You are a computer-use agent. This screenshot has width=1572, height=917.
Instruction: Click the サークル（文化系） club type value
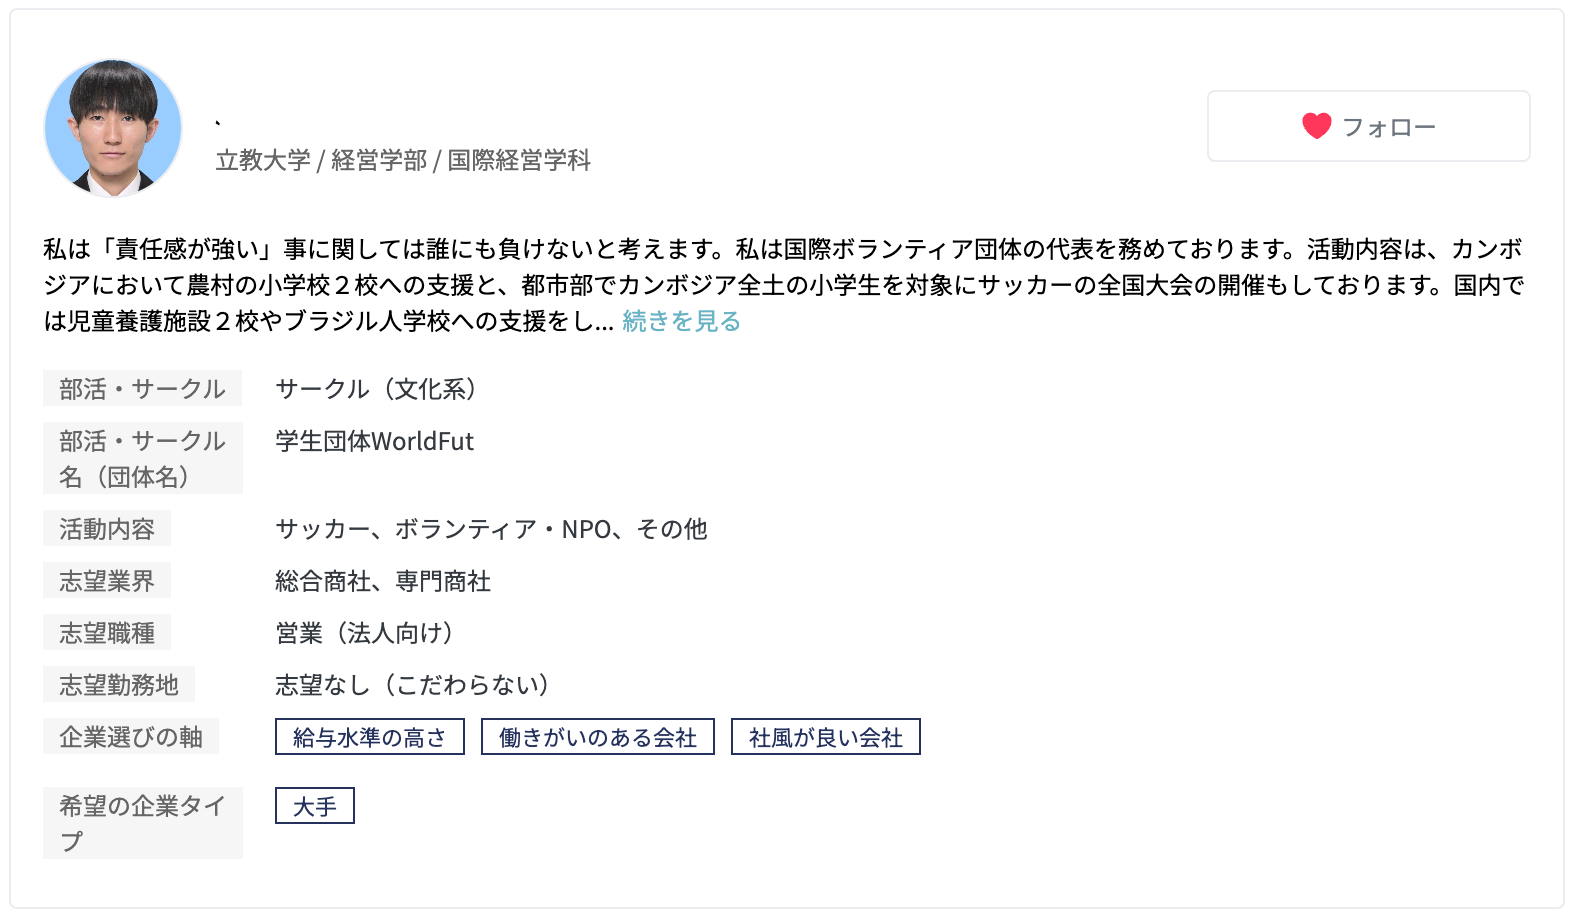click(377, 389)
